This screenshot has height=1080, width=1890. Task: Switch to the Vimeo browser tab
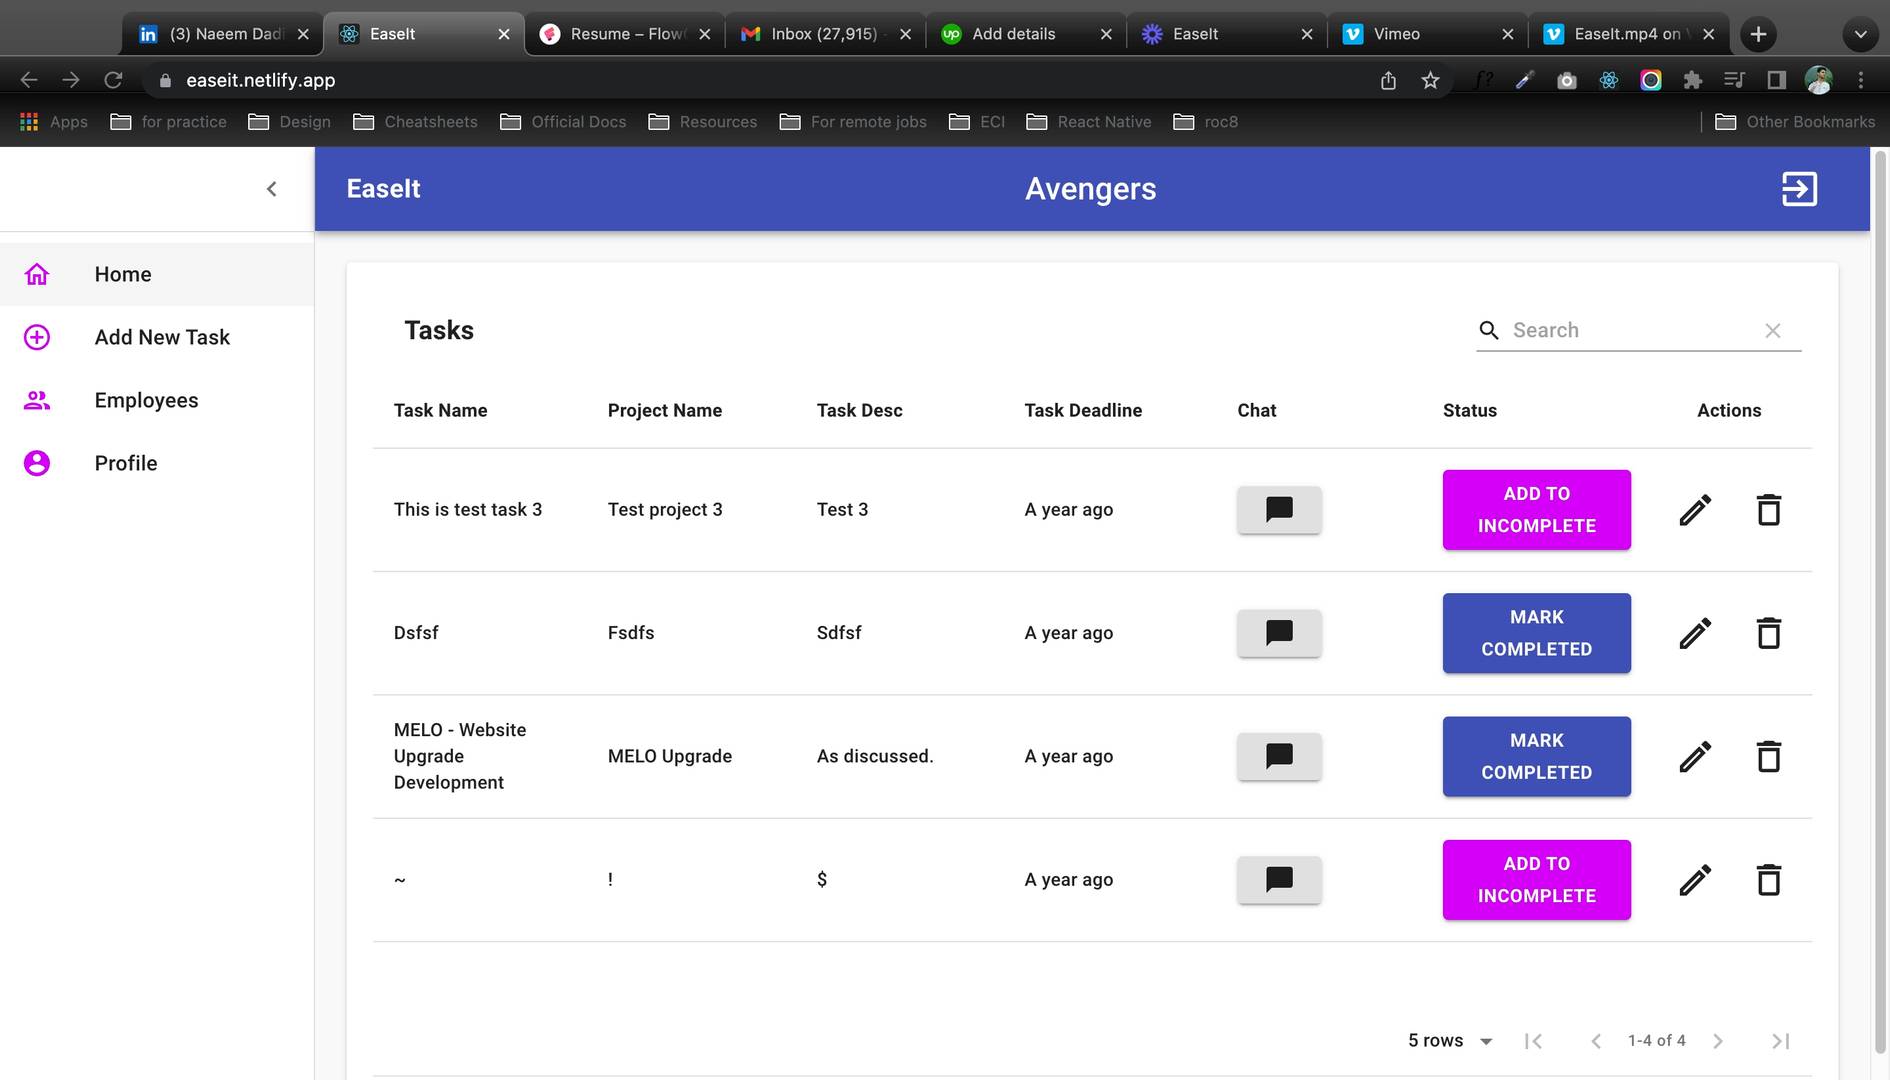(1425, 34)
